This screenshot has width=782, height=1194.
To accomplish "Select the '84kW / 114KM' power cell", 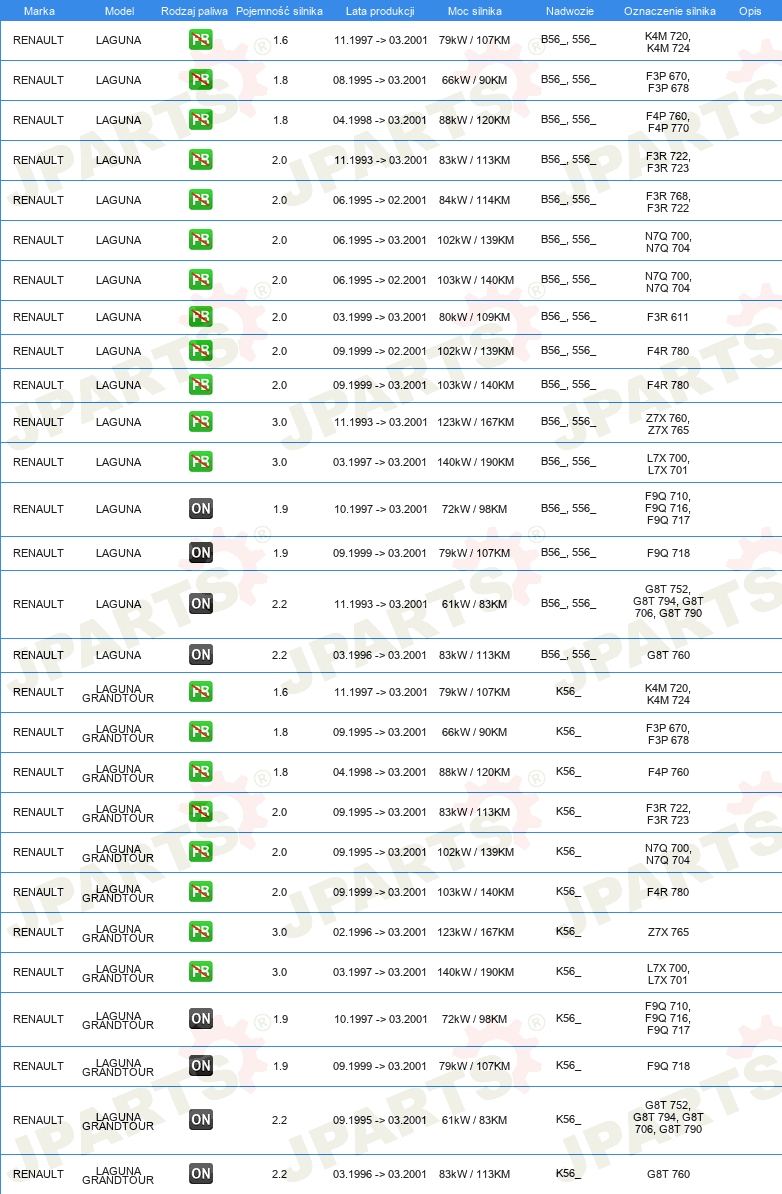I will point(474,200).
